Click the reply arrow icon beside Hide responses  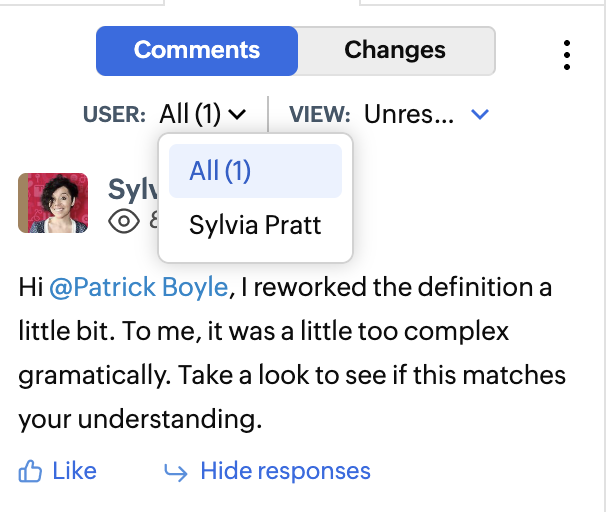point(176,472)
